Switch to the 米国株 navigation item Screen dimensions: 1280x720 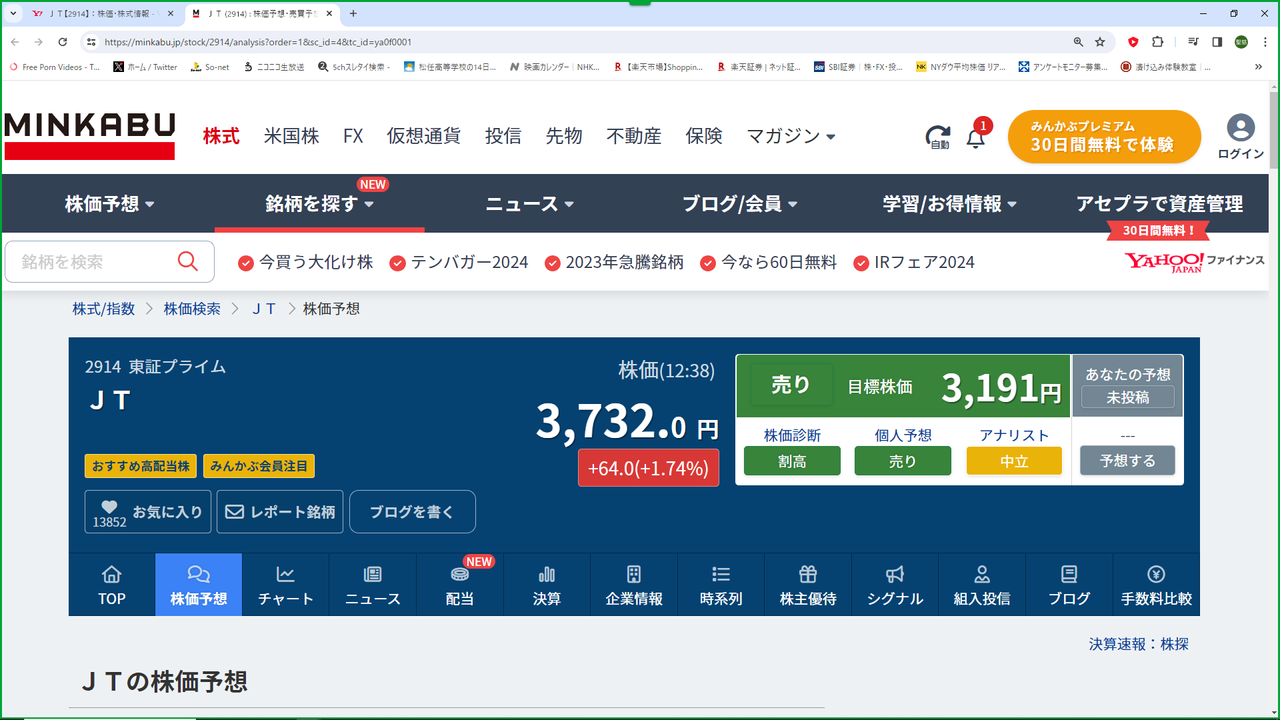(291, 136)
